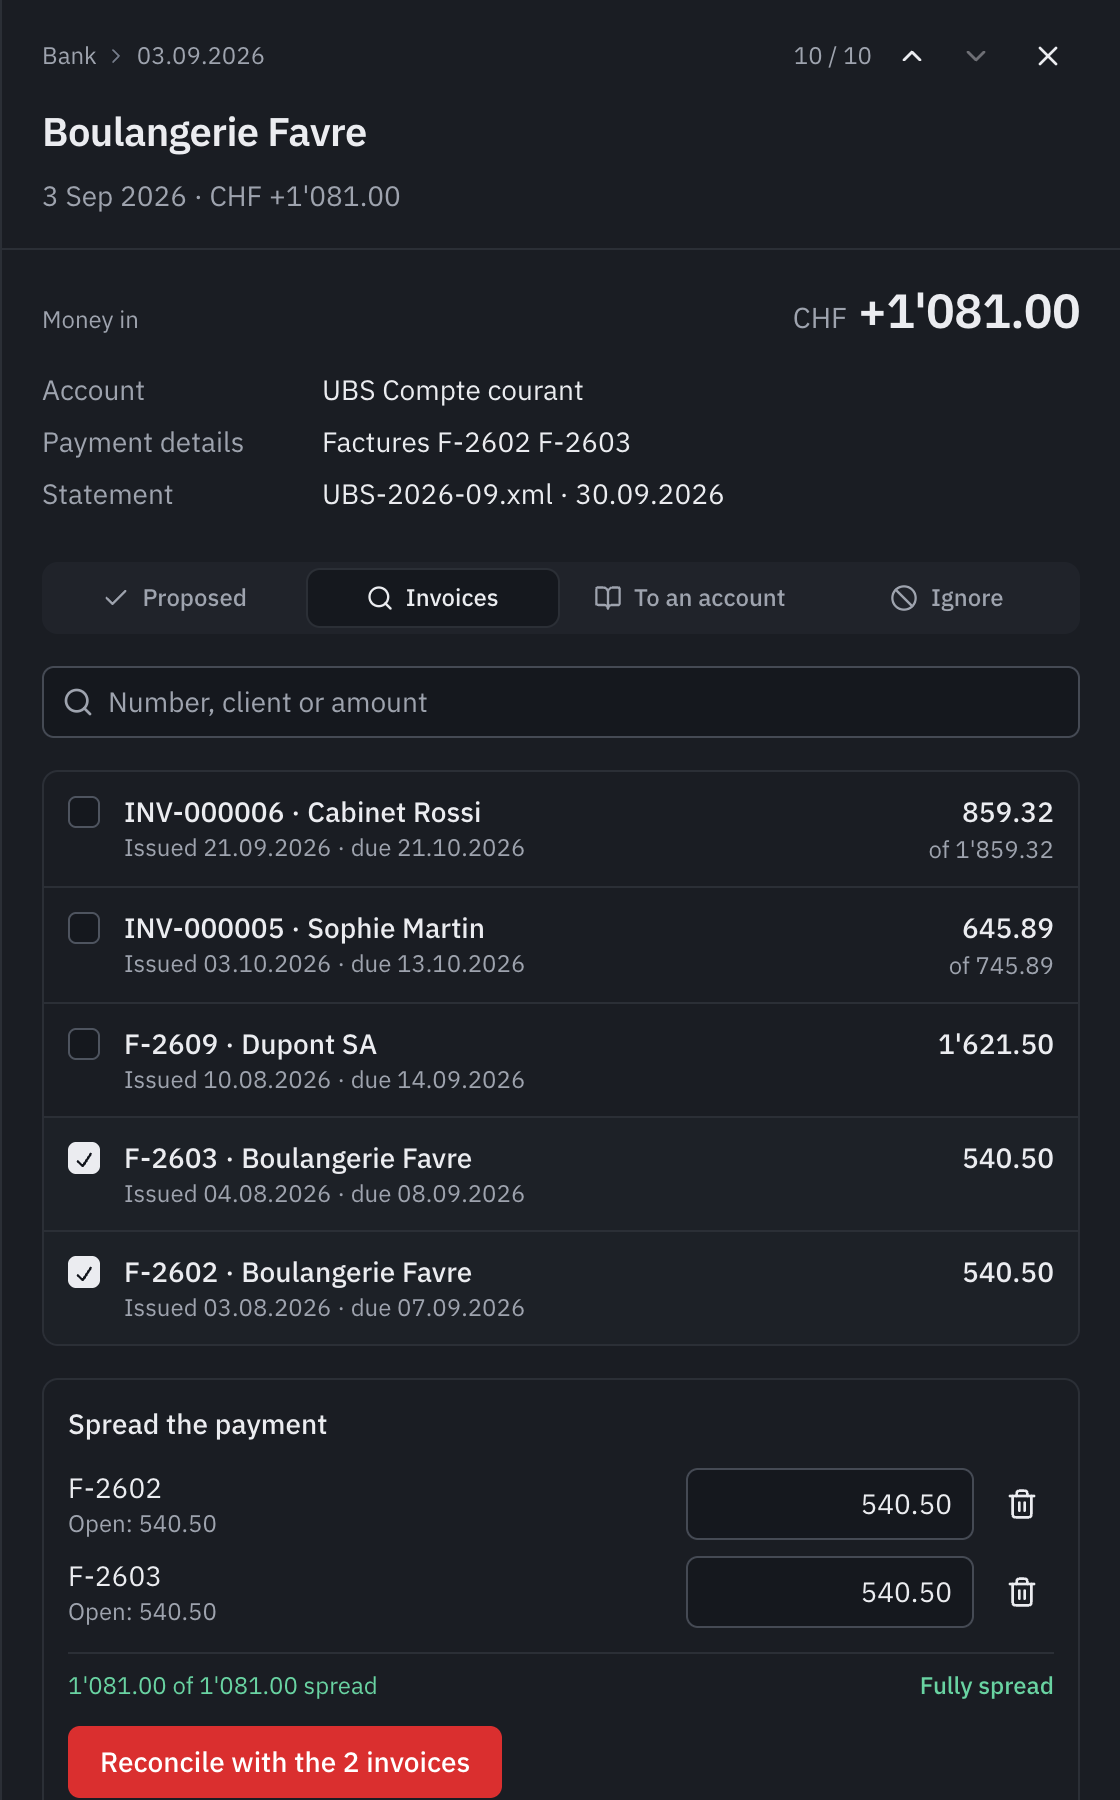Switch to the To an account tab
The width and height of the screenshot is (1120, 1800).
690,598
